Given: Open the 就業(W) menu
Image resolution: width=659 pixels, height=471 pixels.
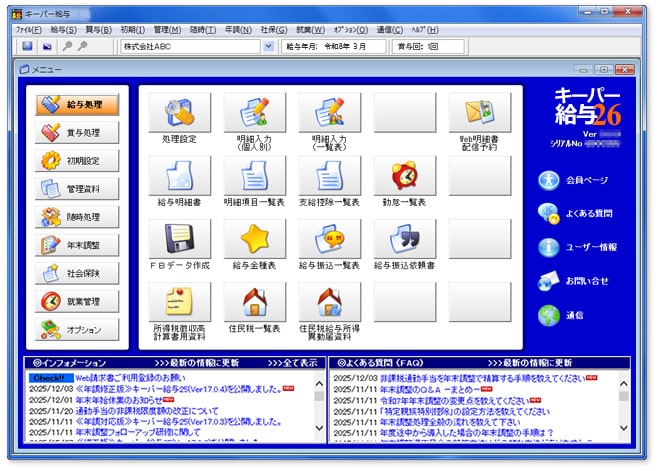Looking at the screenshot, I should [x=311, y=30].
